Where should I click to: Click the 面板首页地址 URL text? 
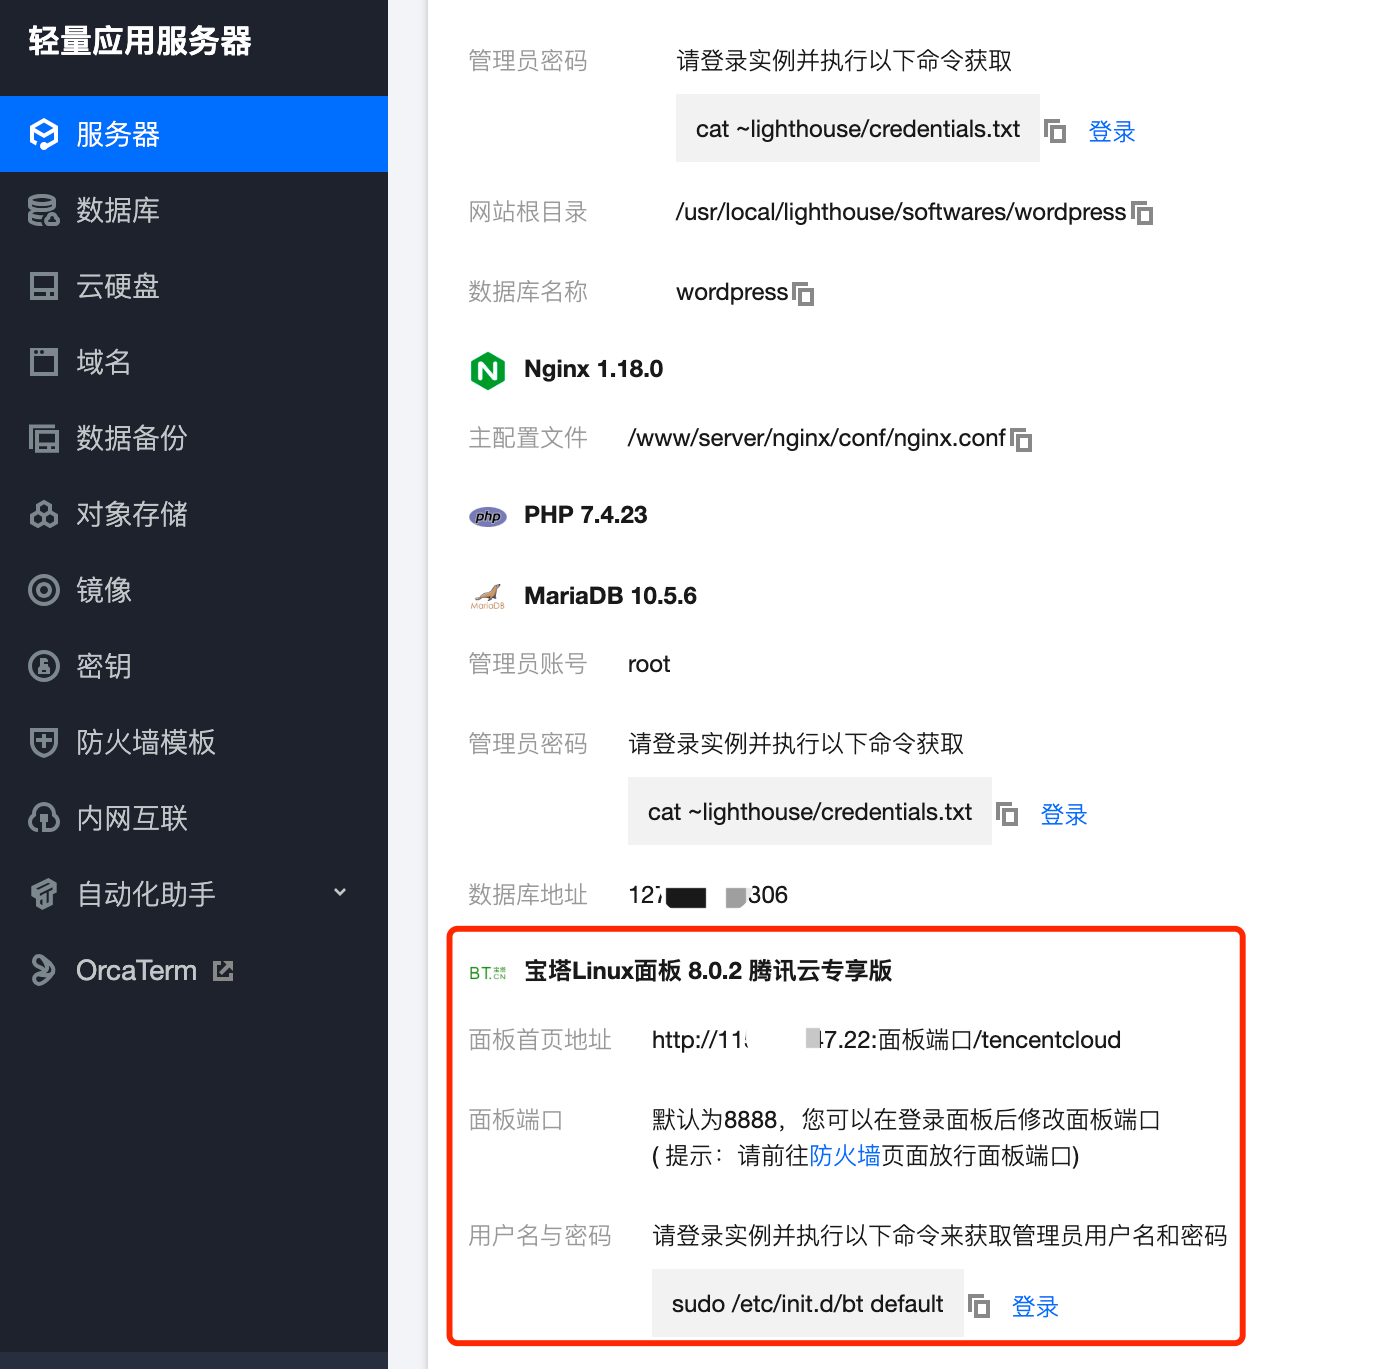click(x=886, y=1040)
